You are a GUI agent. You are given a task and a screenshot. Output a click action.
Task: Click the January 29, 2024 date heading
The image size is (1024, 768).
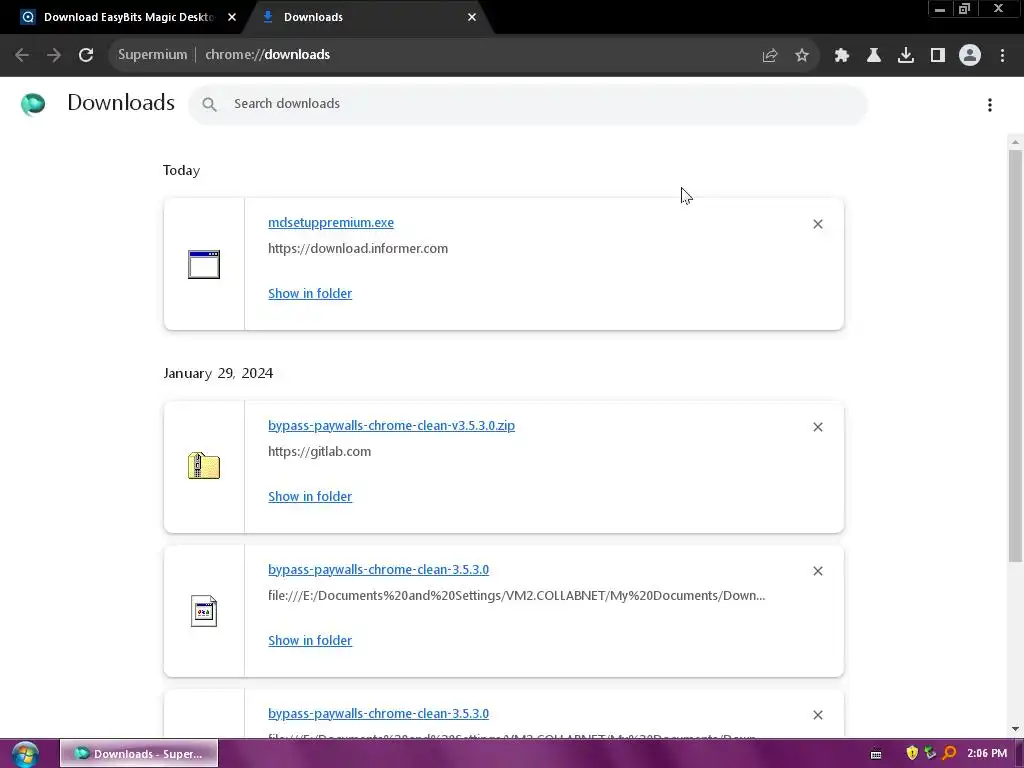pyautogui.click(x=218, y=373)
